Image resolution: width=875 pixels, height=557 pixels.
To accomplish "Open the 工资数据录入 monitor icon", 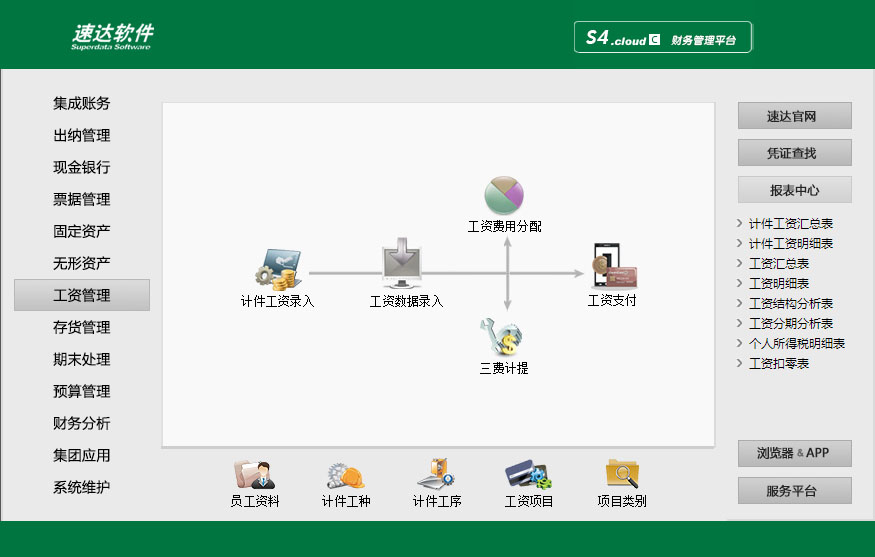I will 402,263.
